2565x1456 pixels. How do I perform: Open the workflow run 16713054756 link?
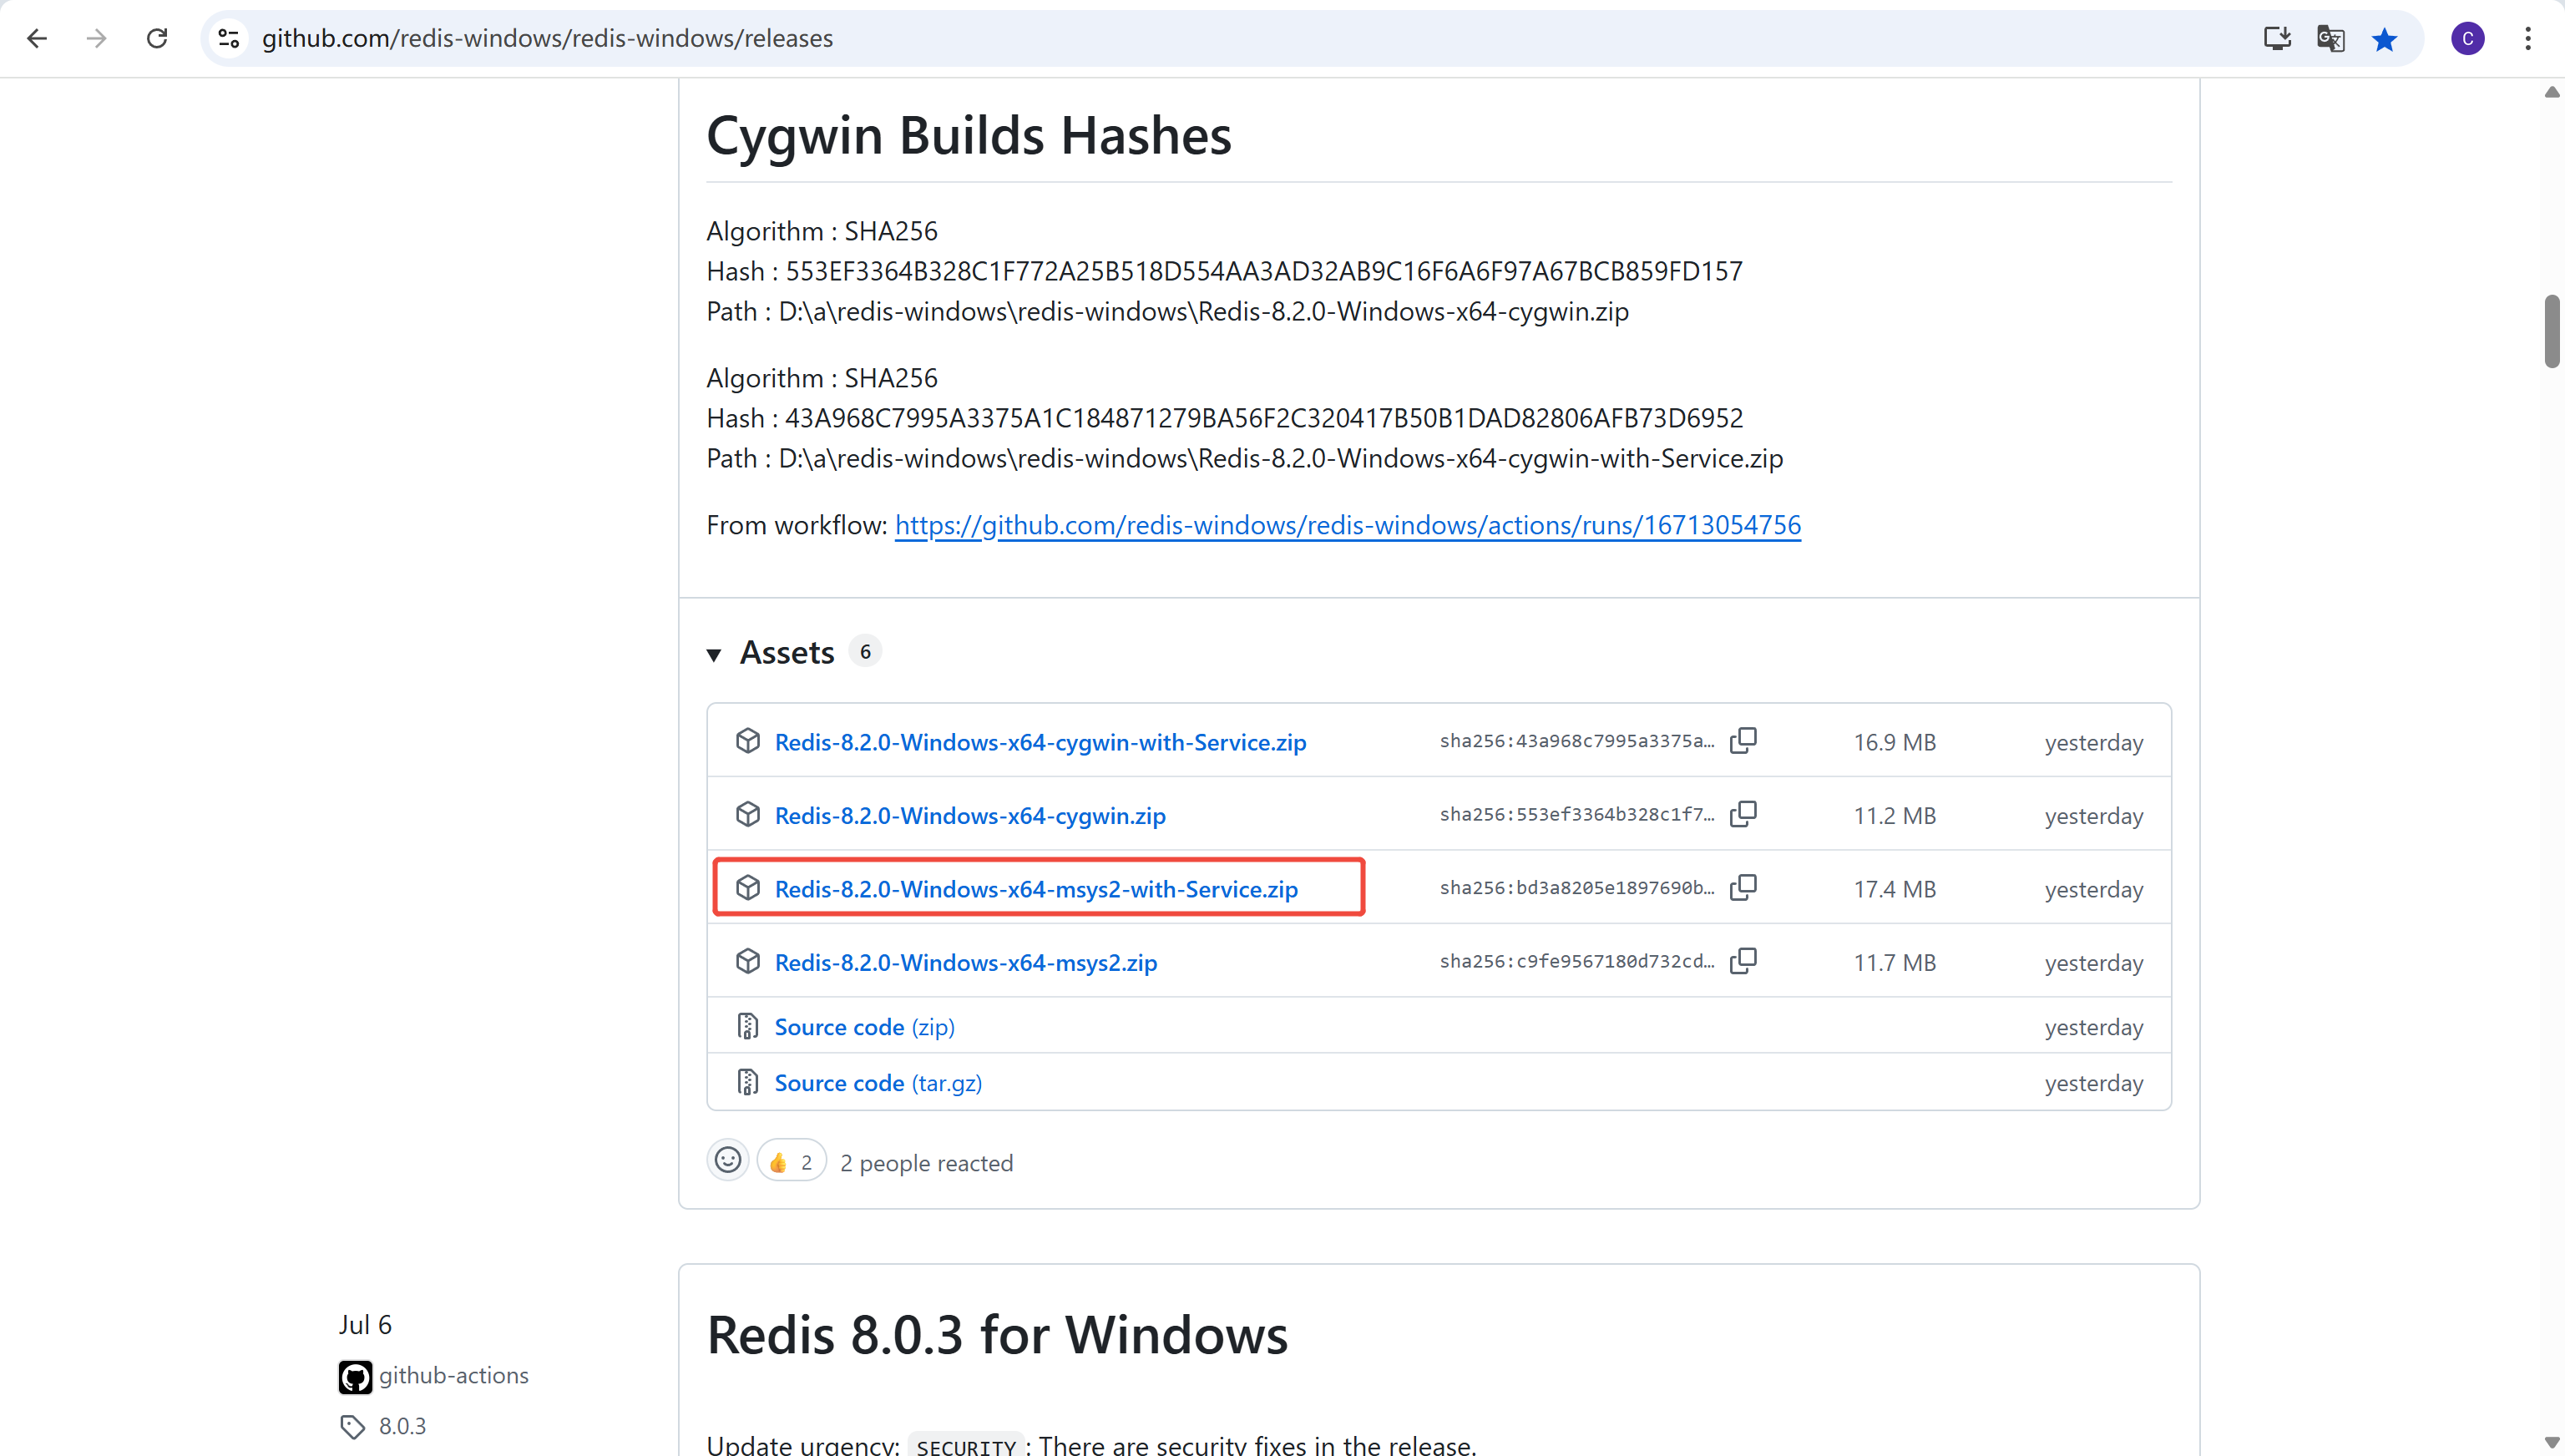click(x=1348, y=525)
